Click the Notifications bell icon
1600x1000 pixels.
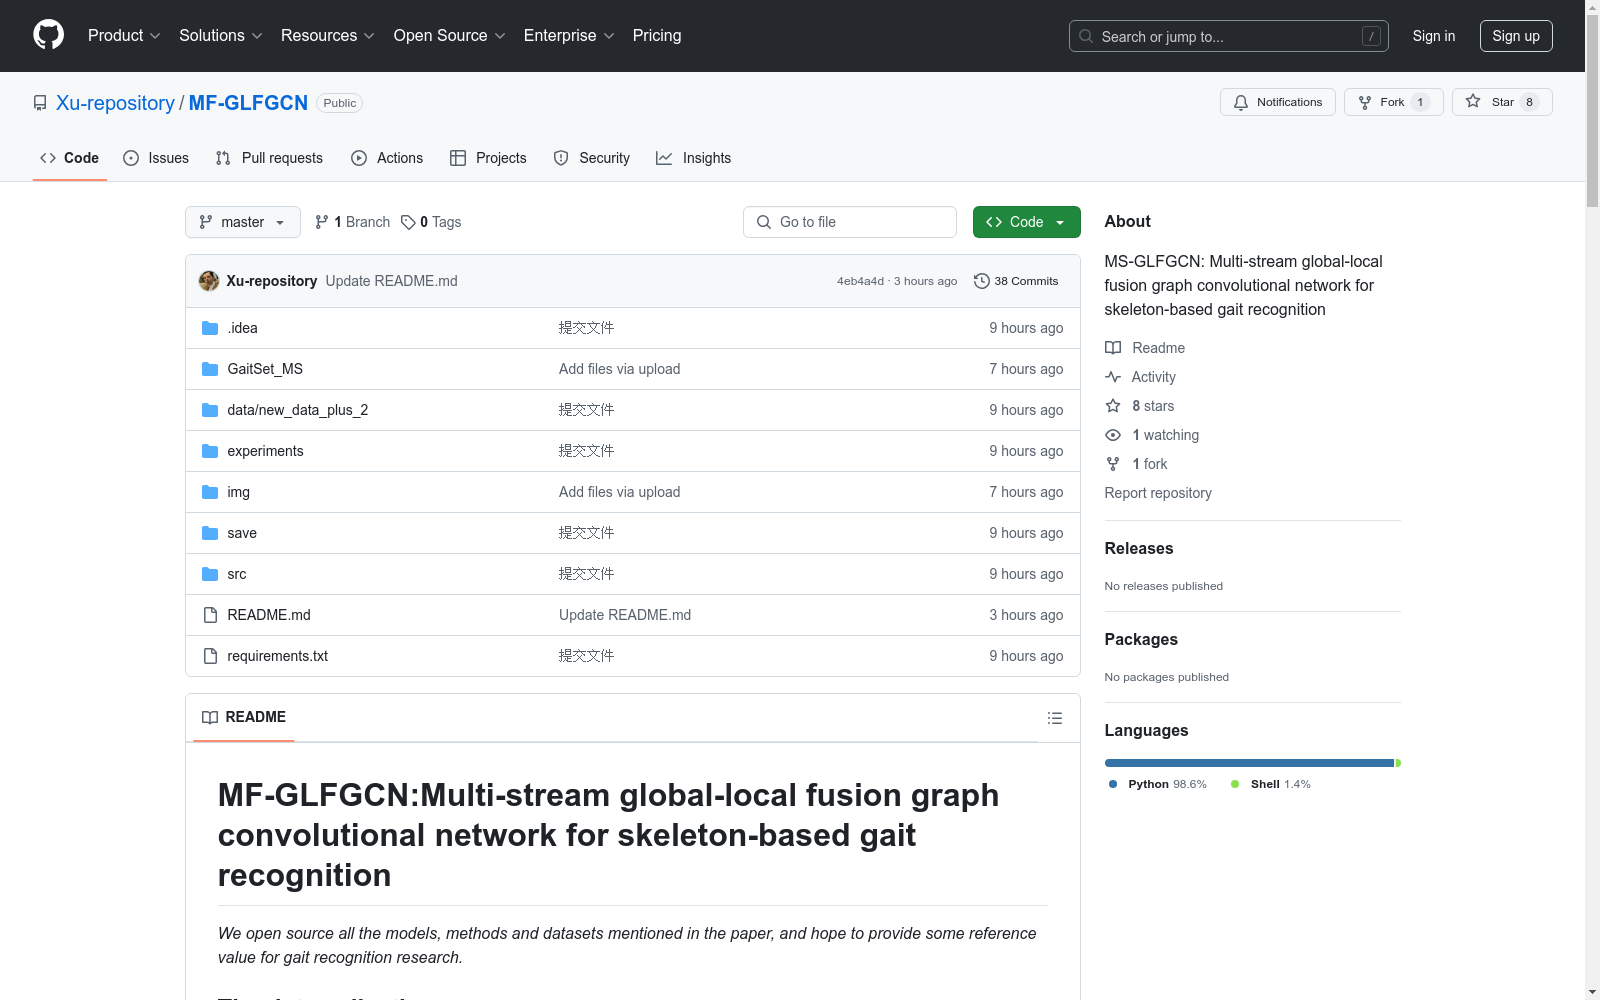tap(1241, 102)
